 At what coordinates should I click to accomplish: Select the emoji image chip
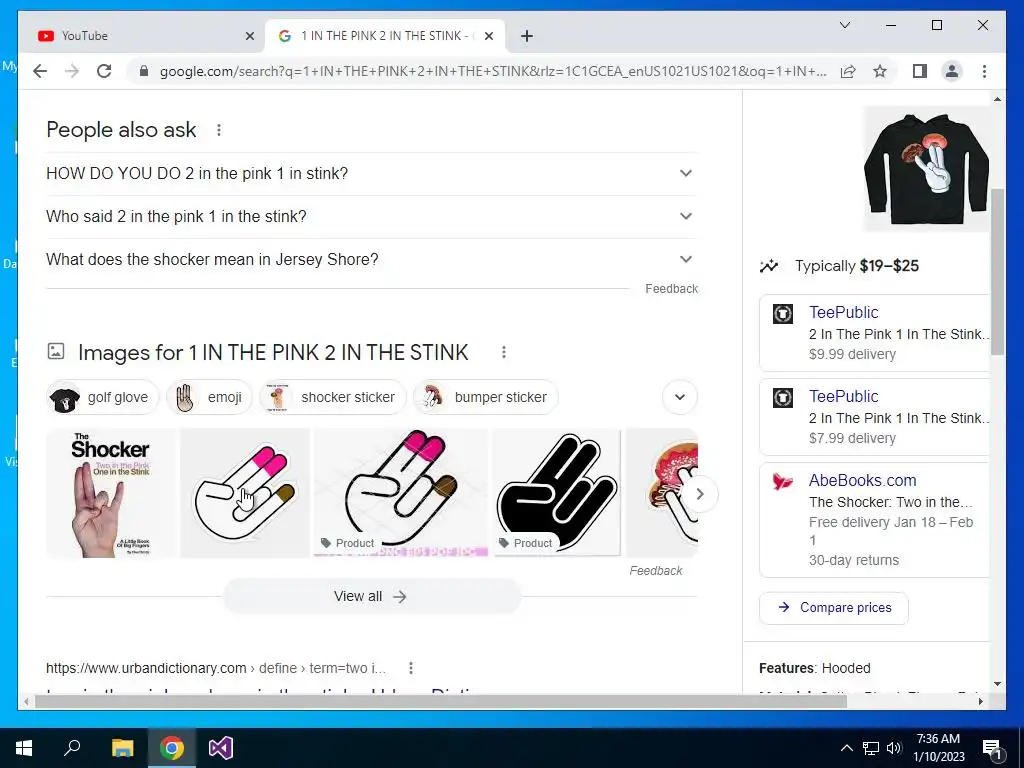pos(210,397)
